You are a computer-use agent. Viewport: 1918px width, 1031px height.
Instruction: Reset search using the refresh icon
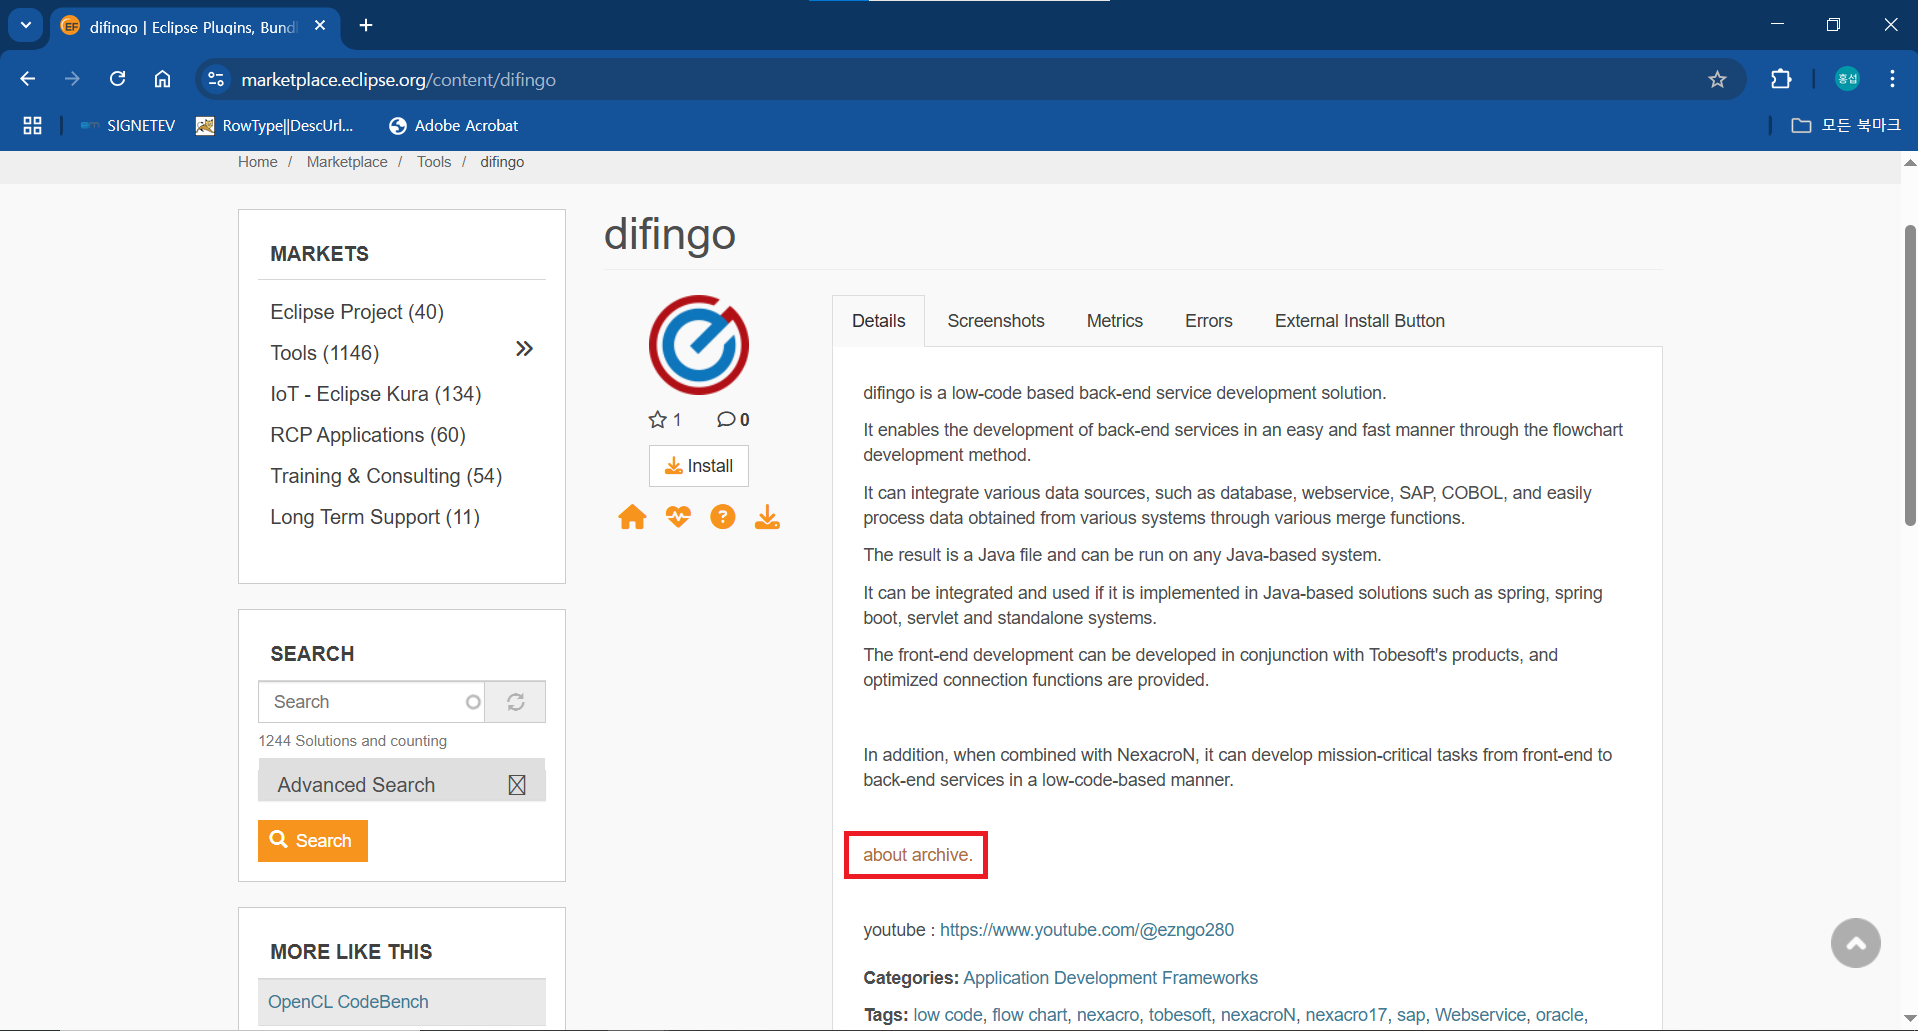[x=515, y=702]
